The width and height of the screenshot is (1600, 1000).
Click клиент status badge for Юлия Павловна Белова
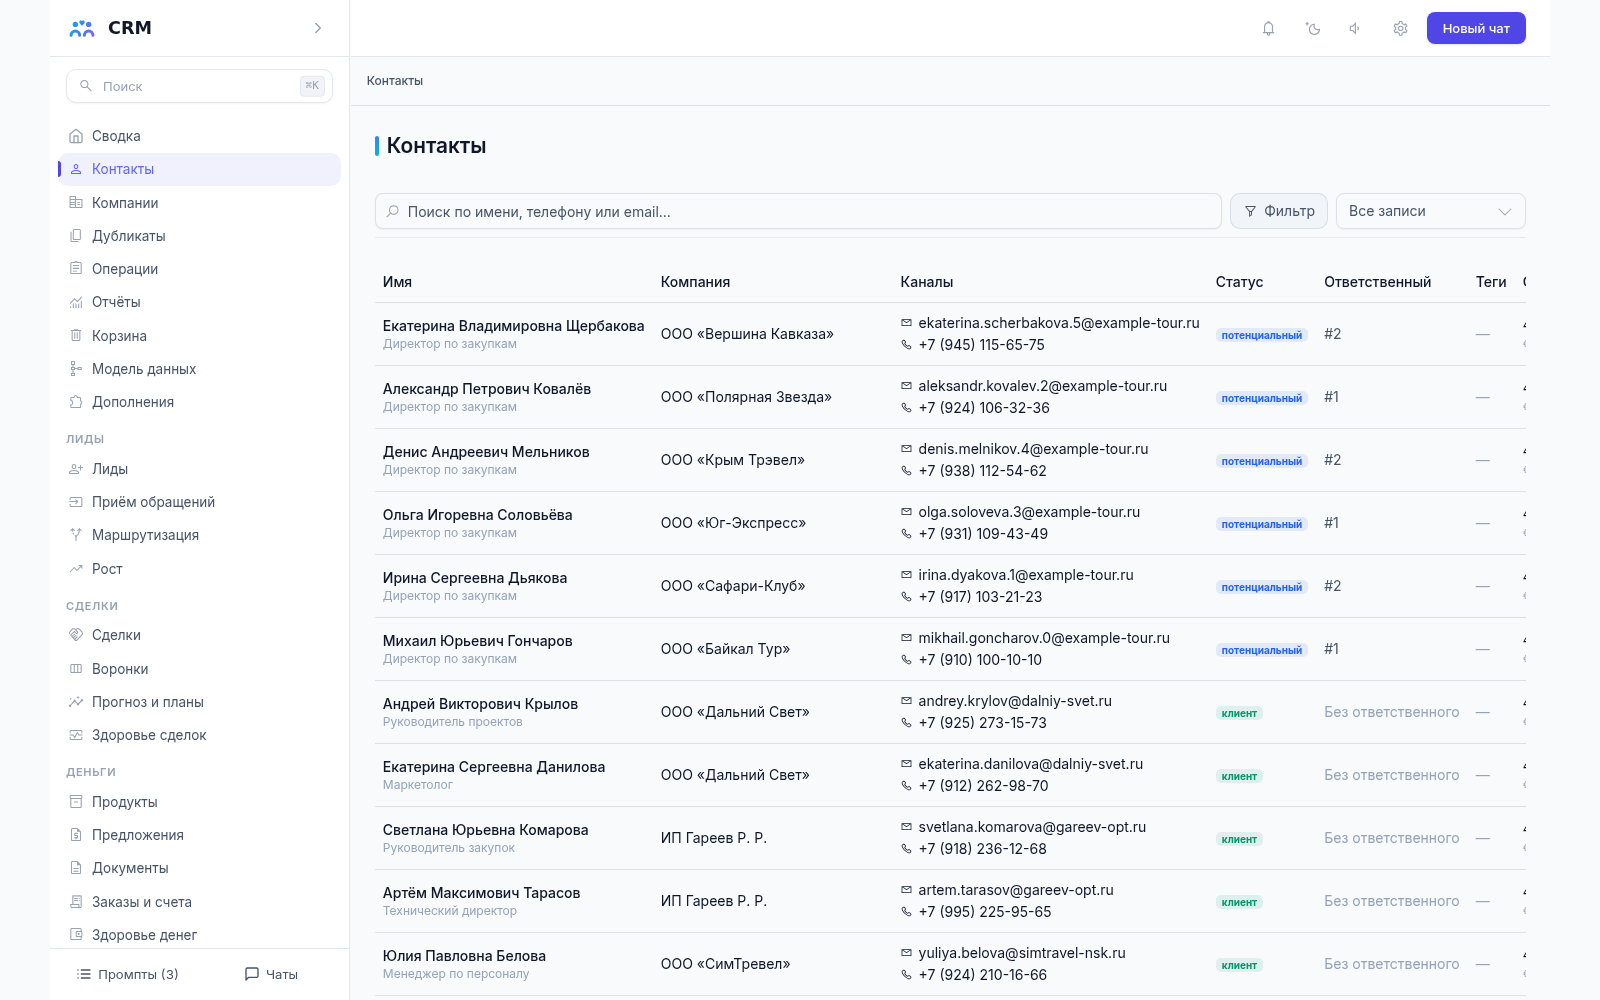(1239, 965)
